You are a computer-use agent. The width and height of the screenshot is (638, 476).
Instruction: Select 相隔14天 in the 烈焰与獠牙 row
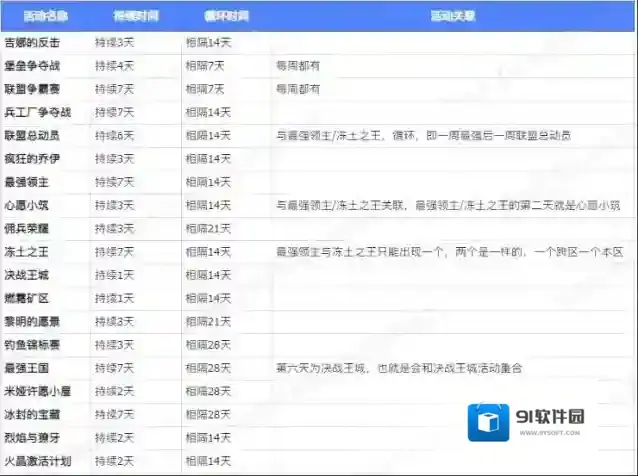coord(208,438)
